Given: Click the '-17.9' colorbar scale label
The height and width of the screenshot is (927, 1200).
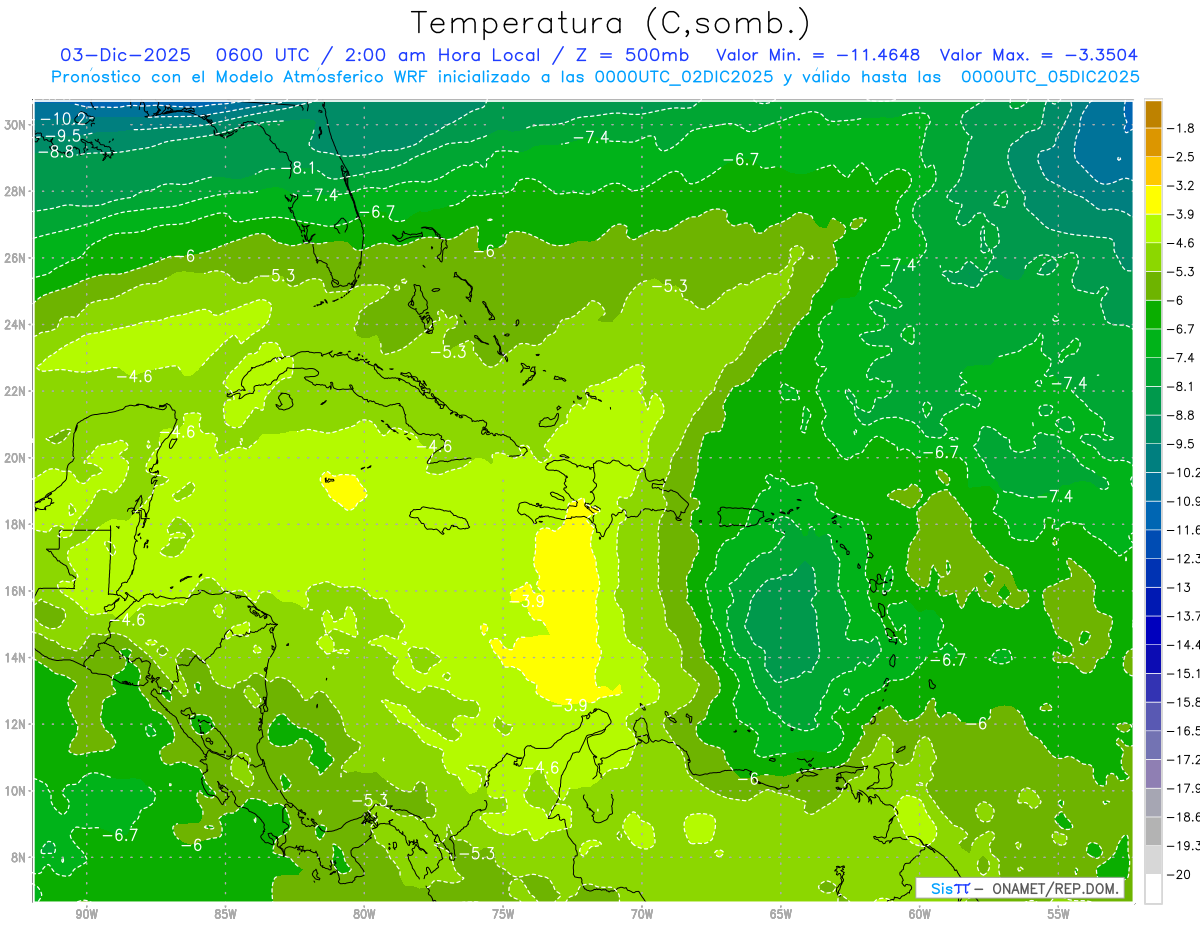Looking at the screenshot, I should tap(1182, 788).
